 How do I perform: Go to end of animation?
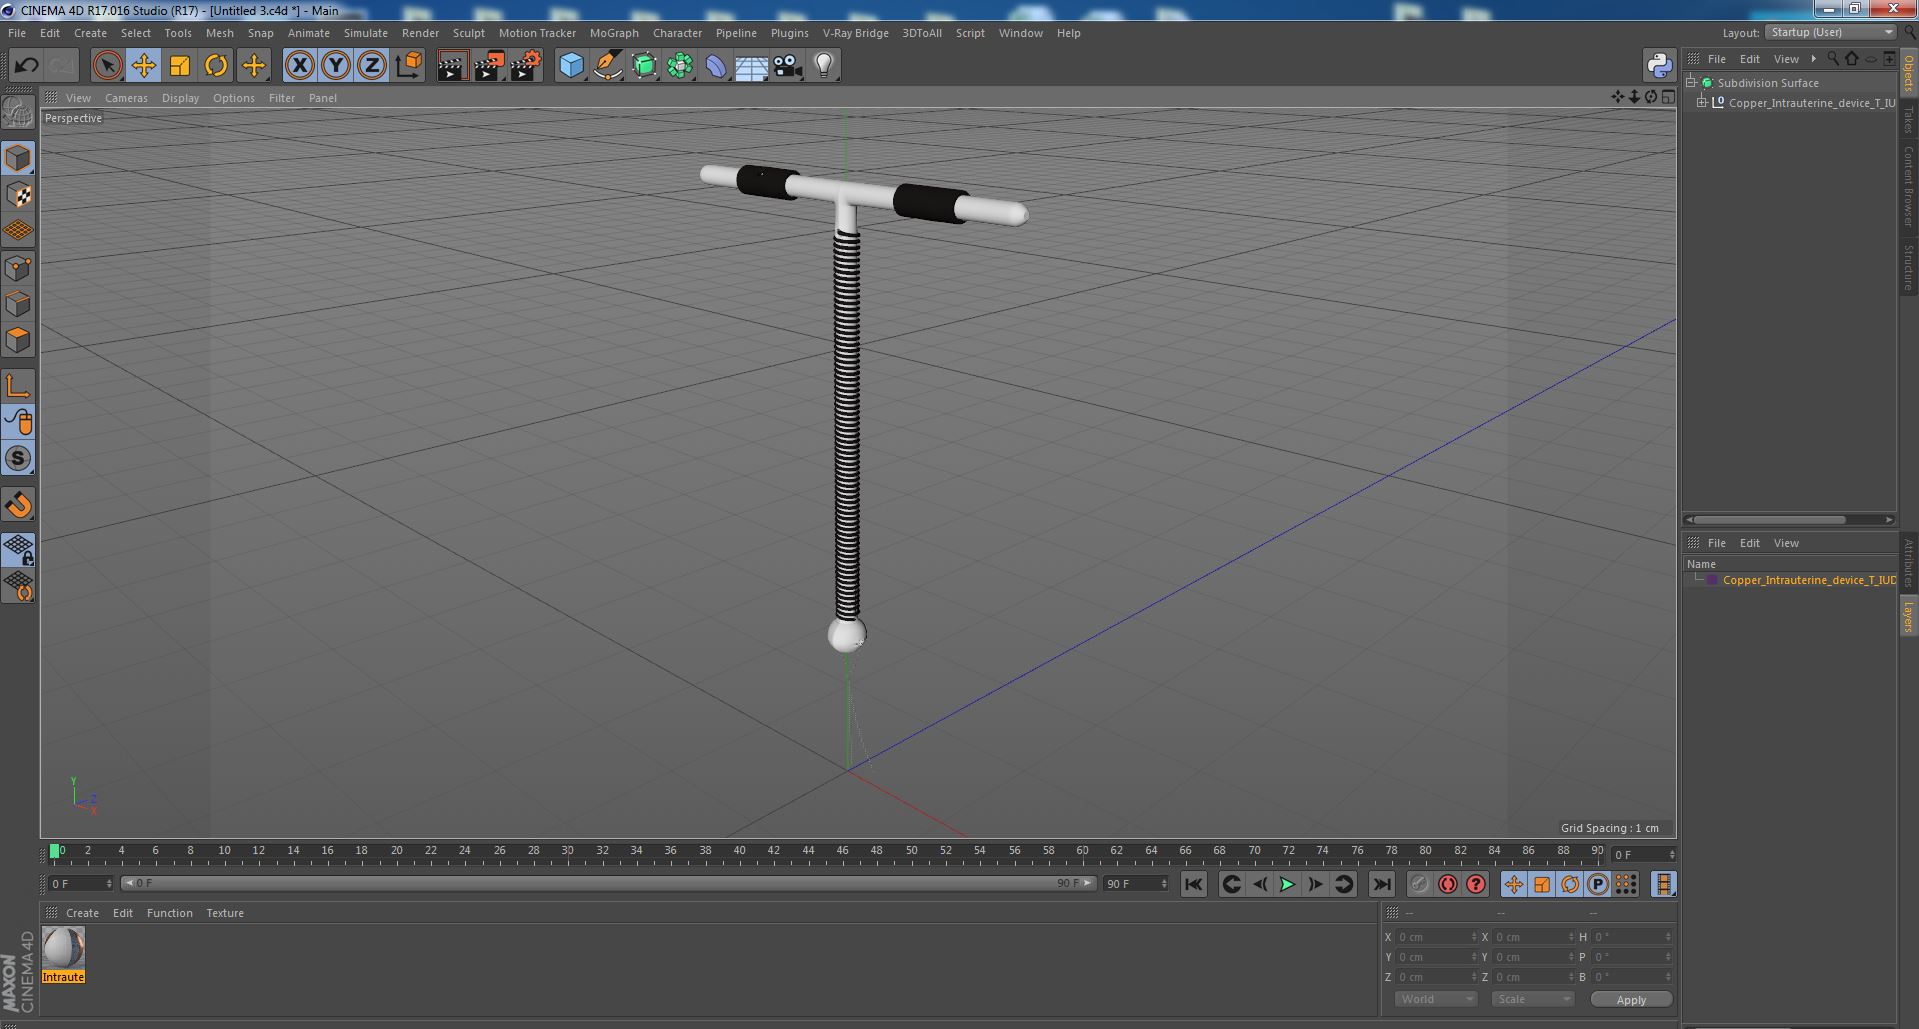pos(1382,884)
